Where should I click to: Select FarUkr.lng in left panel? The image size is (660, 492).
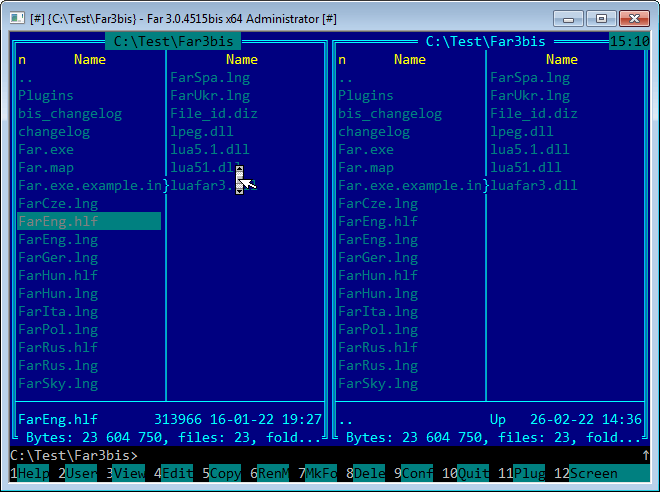[x=210, y=96]
